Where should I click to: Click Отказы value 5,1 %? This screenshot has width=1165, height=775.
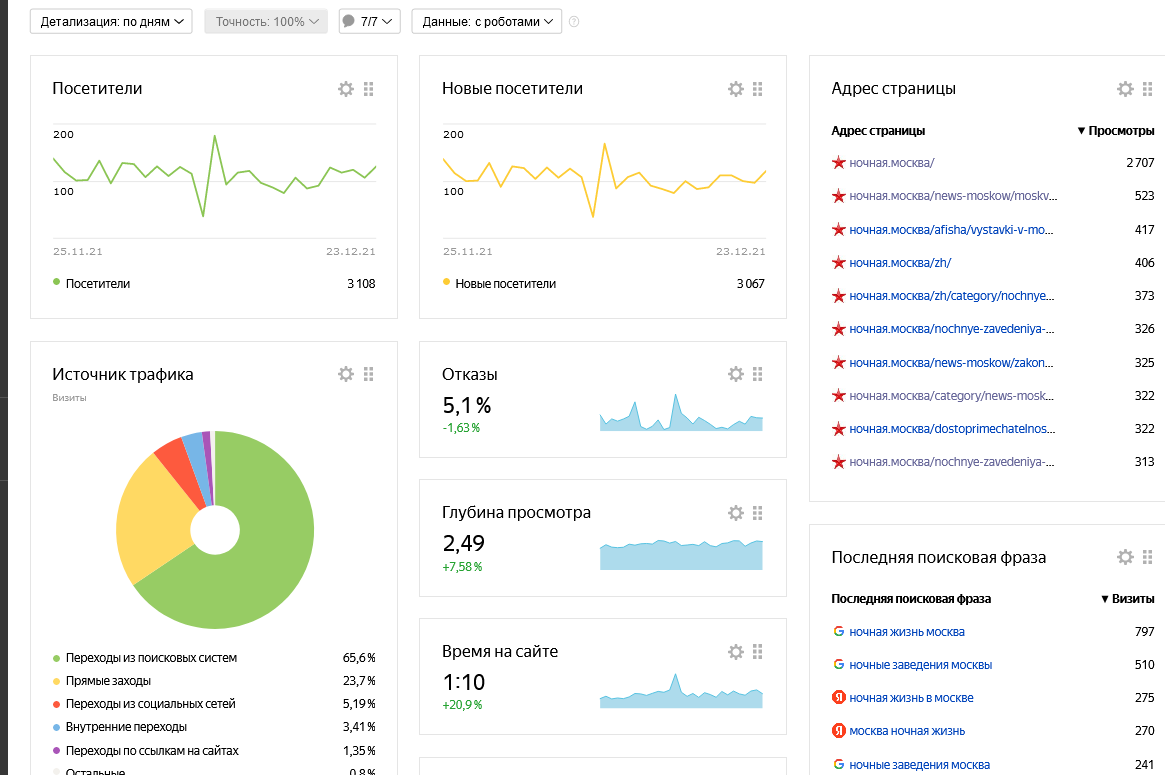(467, 406)
